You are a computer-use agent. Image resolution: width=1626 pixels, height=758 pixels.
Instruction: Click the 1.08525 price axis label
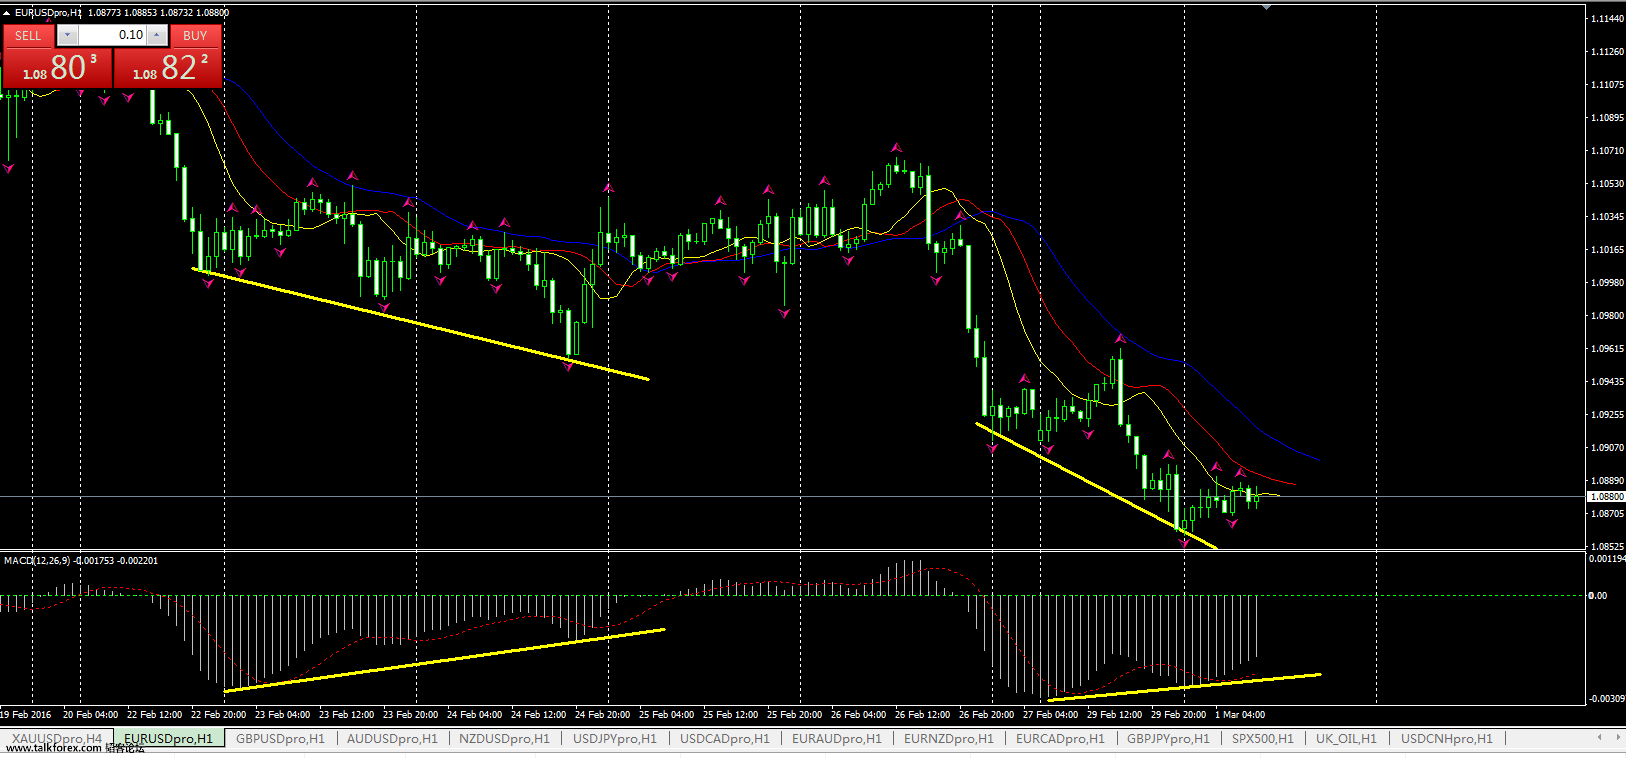[x=1607, y=547]
